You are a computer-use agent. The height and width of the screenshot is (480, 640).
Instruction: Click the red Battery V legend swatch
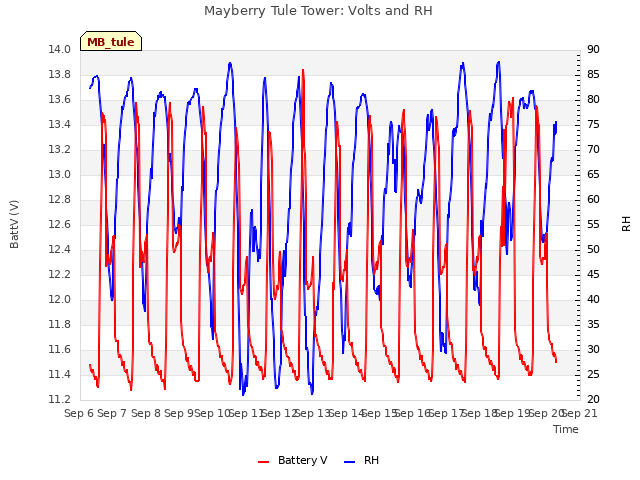coord(264,462)
